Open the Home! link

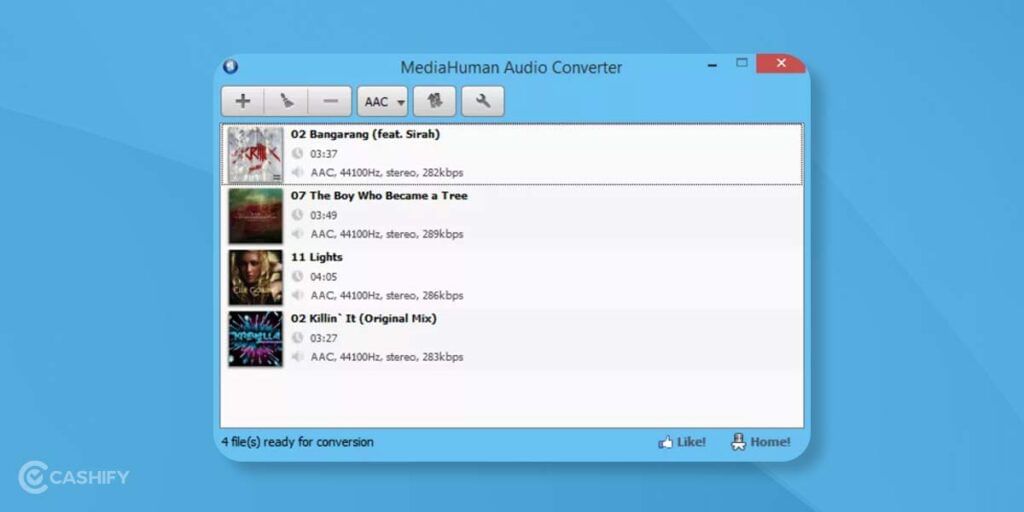click(761, 442)
